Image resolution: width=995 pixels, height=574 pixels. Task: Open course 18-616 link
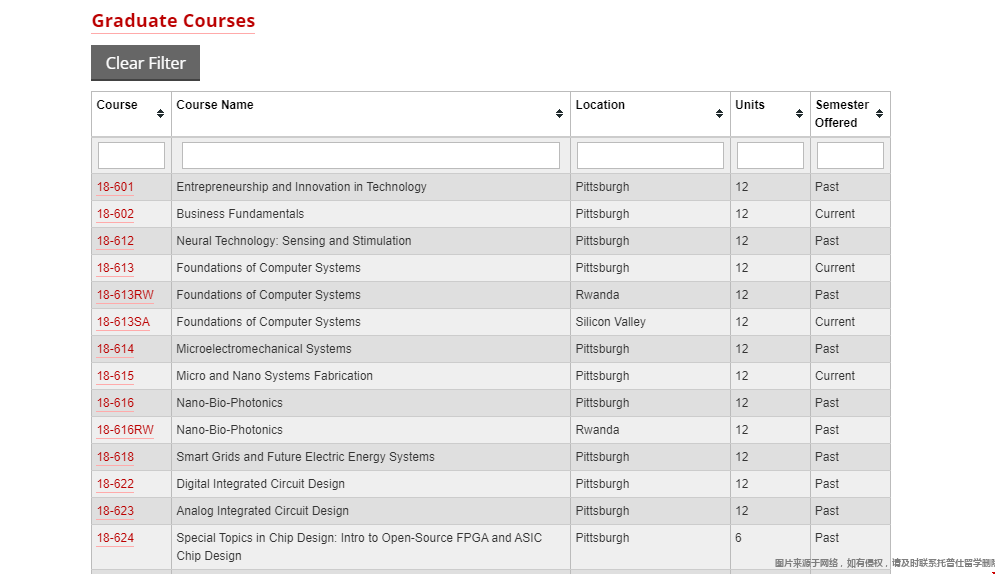click(x=115, y=403)
